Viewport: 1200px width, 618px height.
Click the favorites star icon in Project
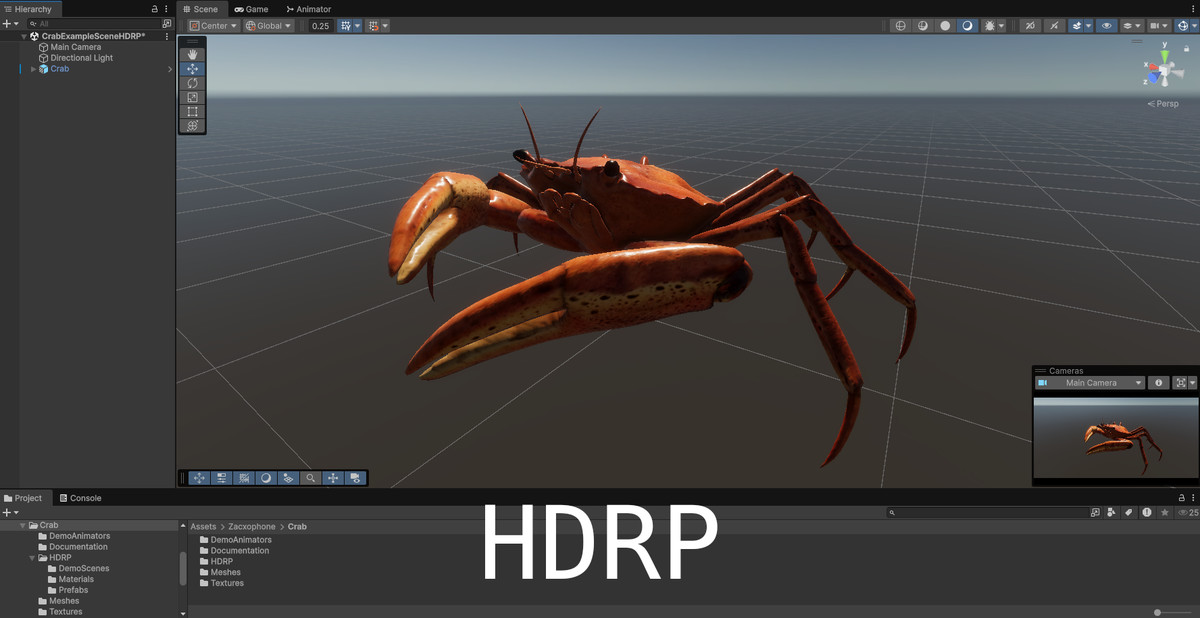click(x=1165, y=512)
